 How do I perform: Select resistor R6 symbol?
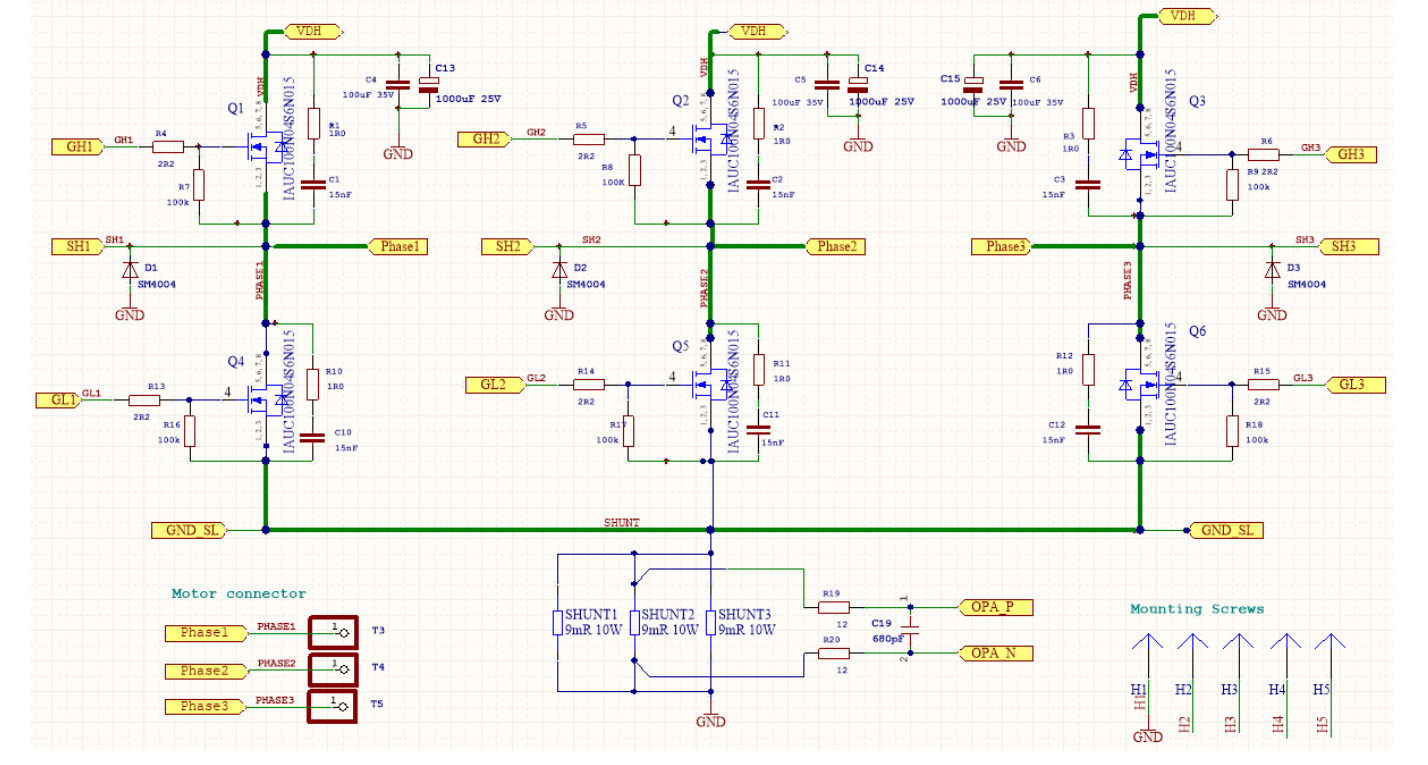1264,155
